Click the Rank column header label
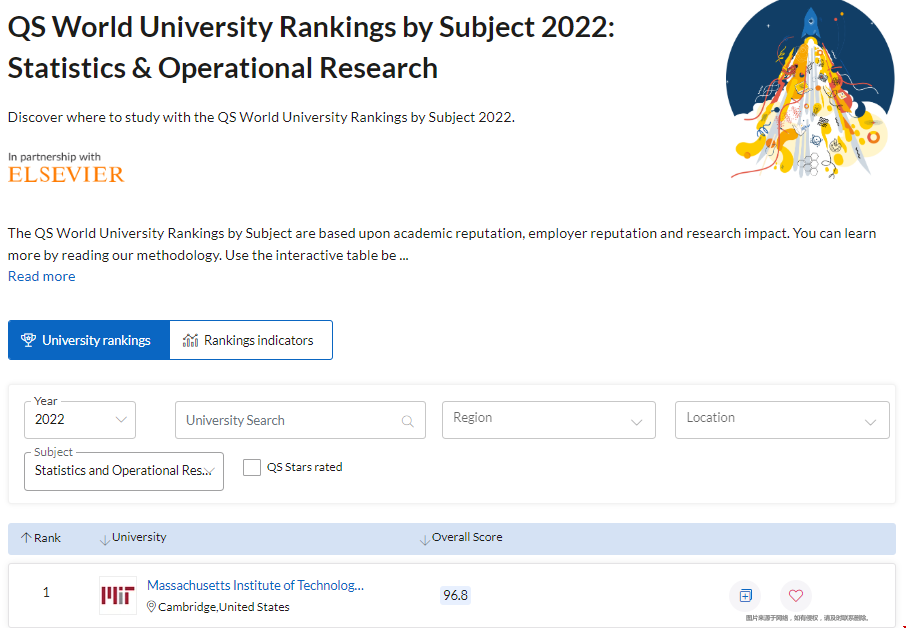 (x=47, y=538)
